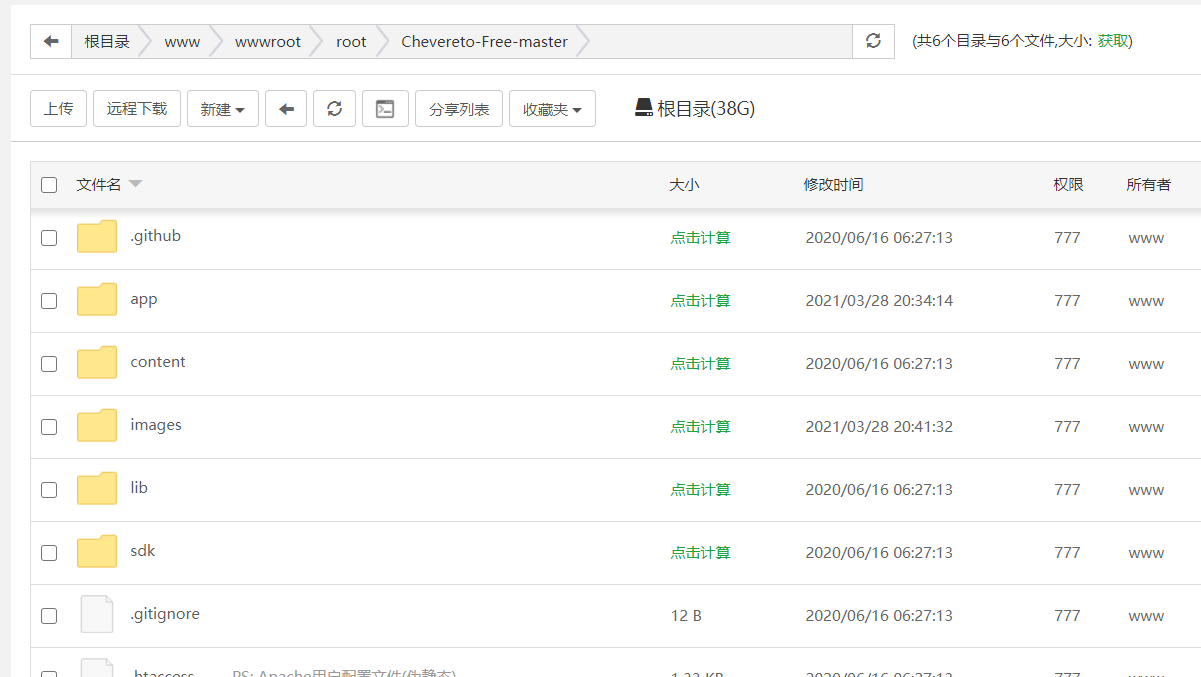Click 点击计算 for the lib folder

(700, 490)
